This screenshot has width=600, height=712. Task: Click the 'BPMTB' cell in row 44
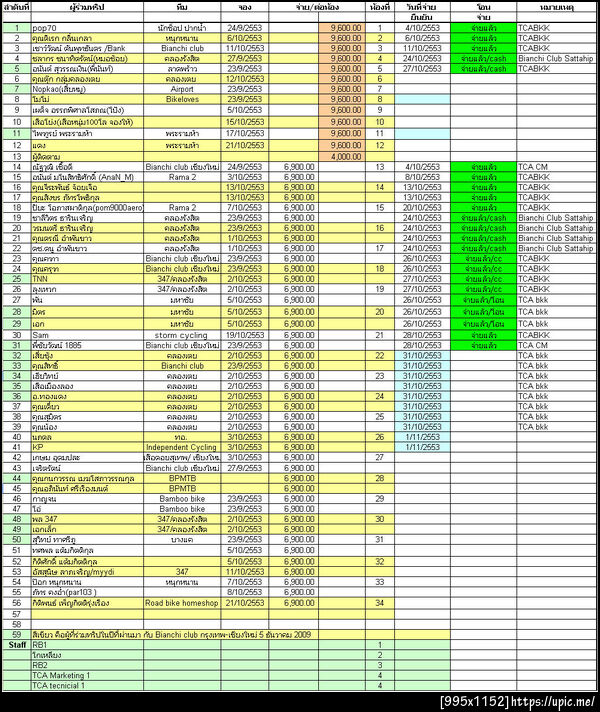click(182, 478)
